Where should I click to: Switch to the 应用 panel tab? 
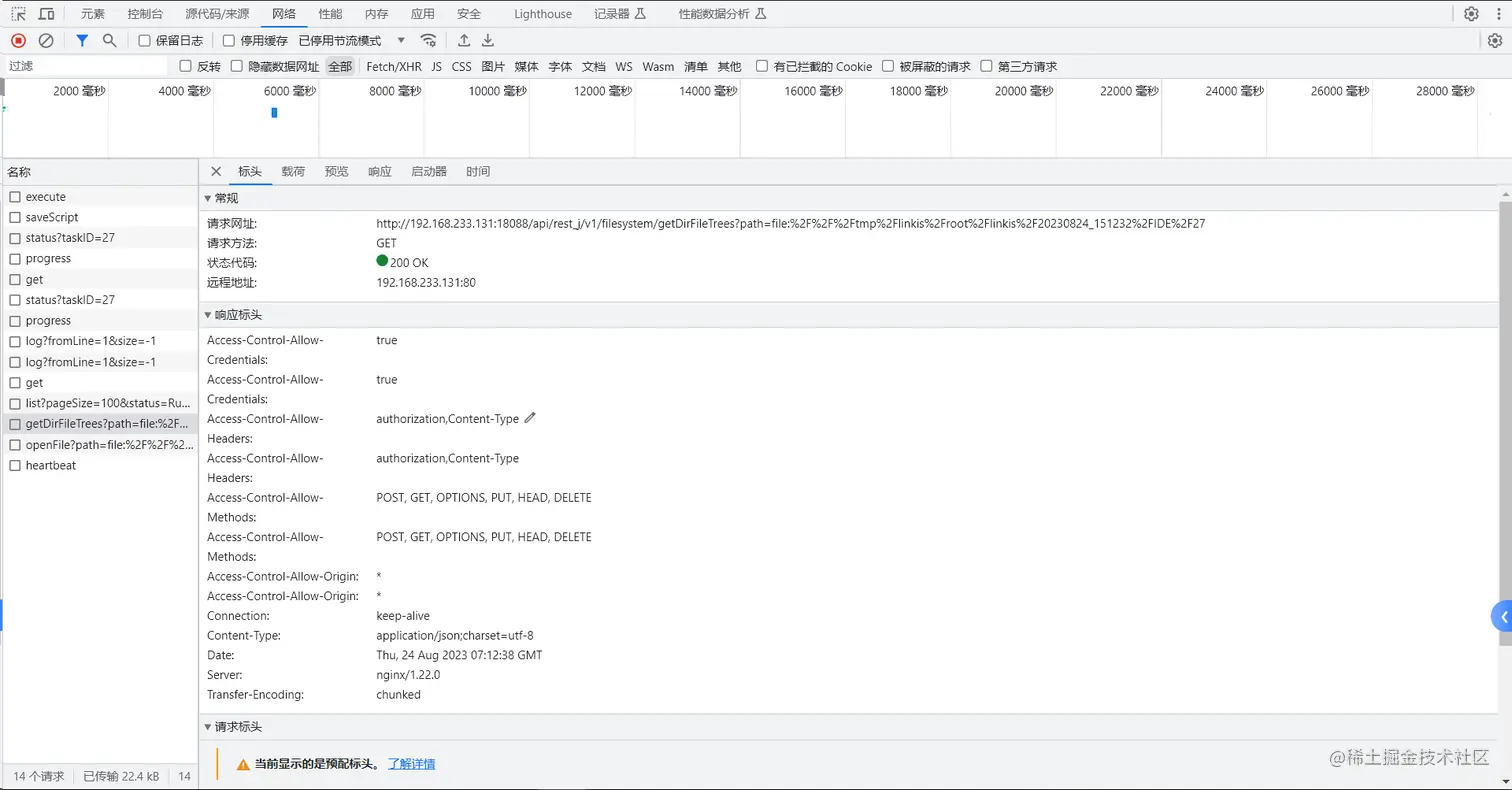tap(423, 14)
